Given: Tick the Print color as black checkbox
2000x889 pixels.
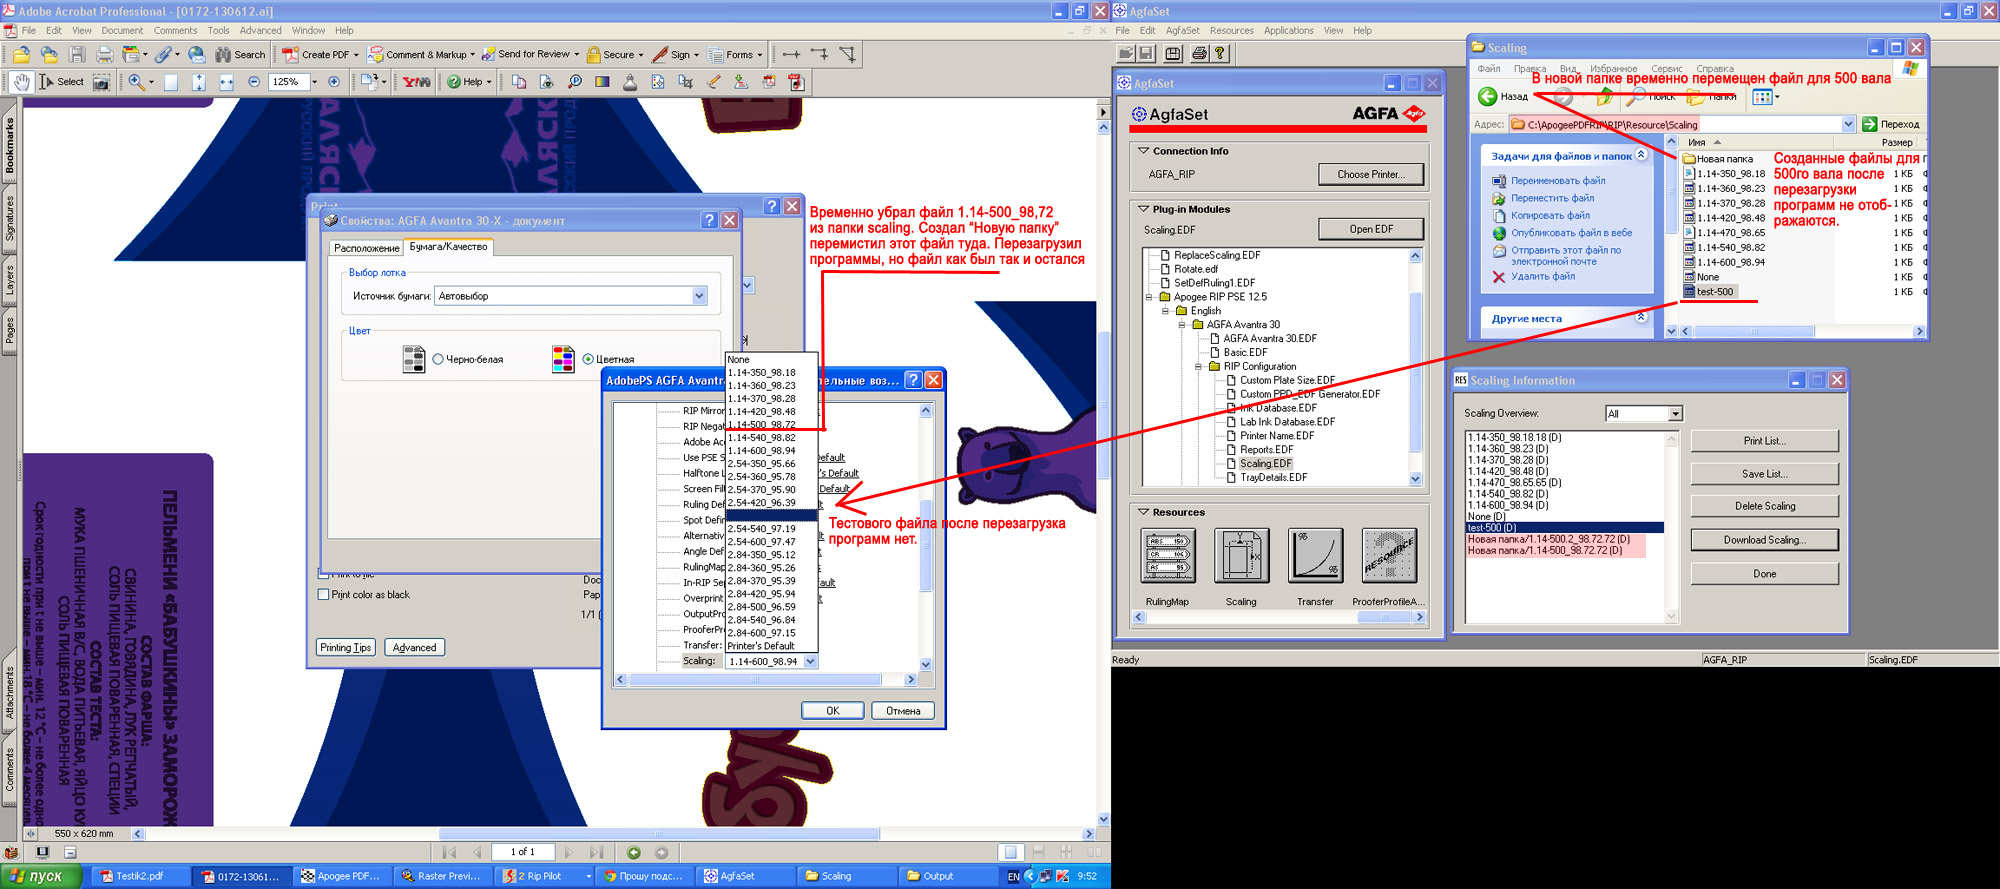Looking at the screenshot, I should click(x=323, y=594).
